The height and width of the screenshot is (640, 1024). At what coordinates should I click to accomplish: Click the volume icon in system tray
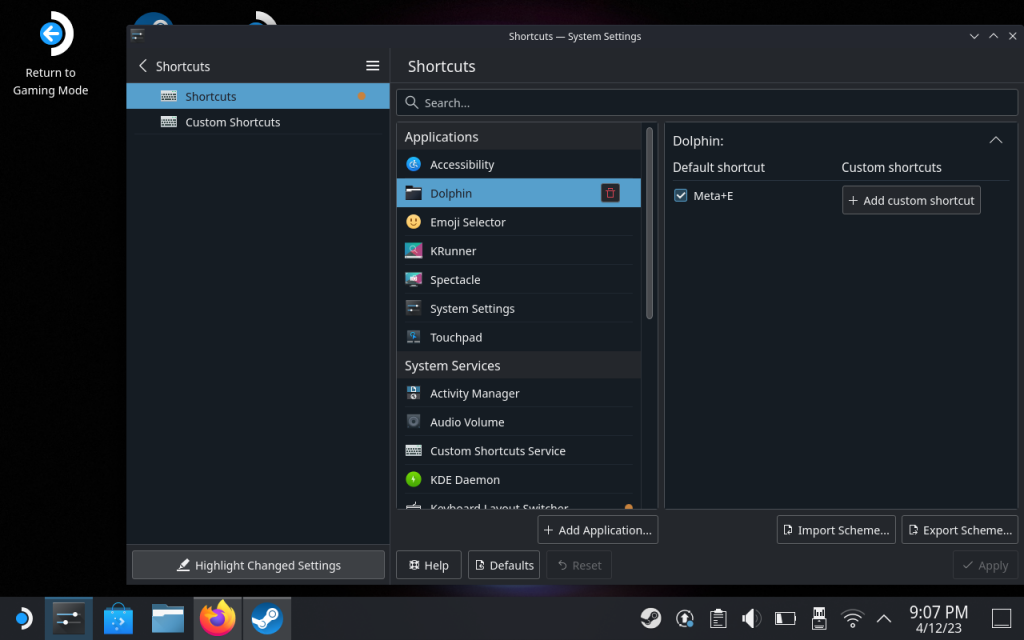[x=751, y=619]
